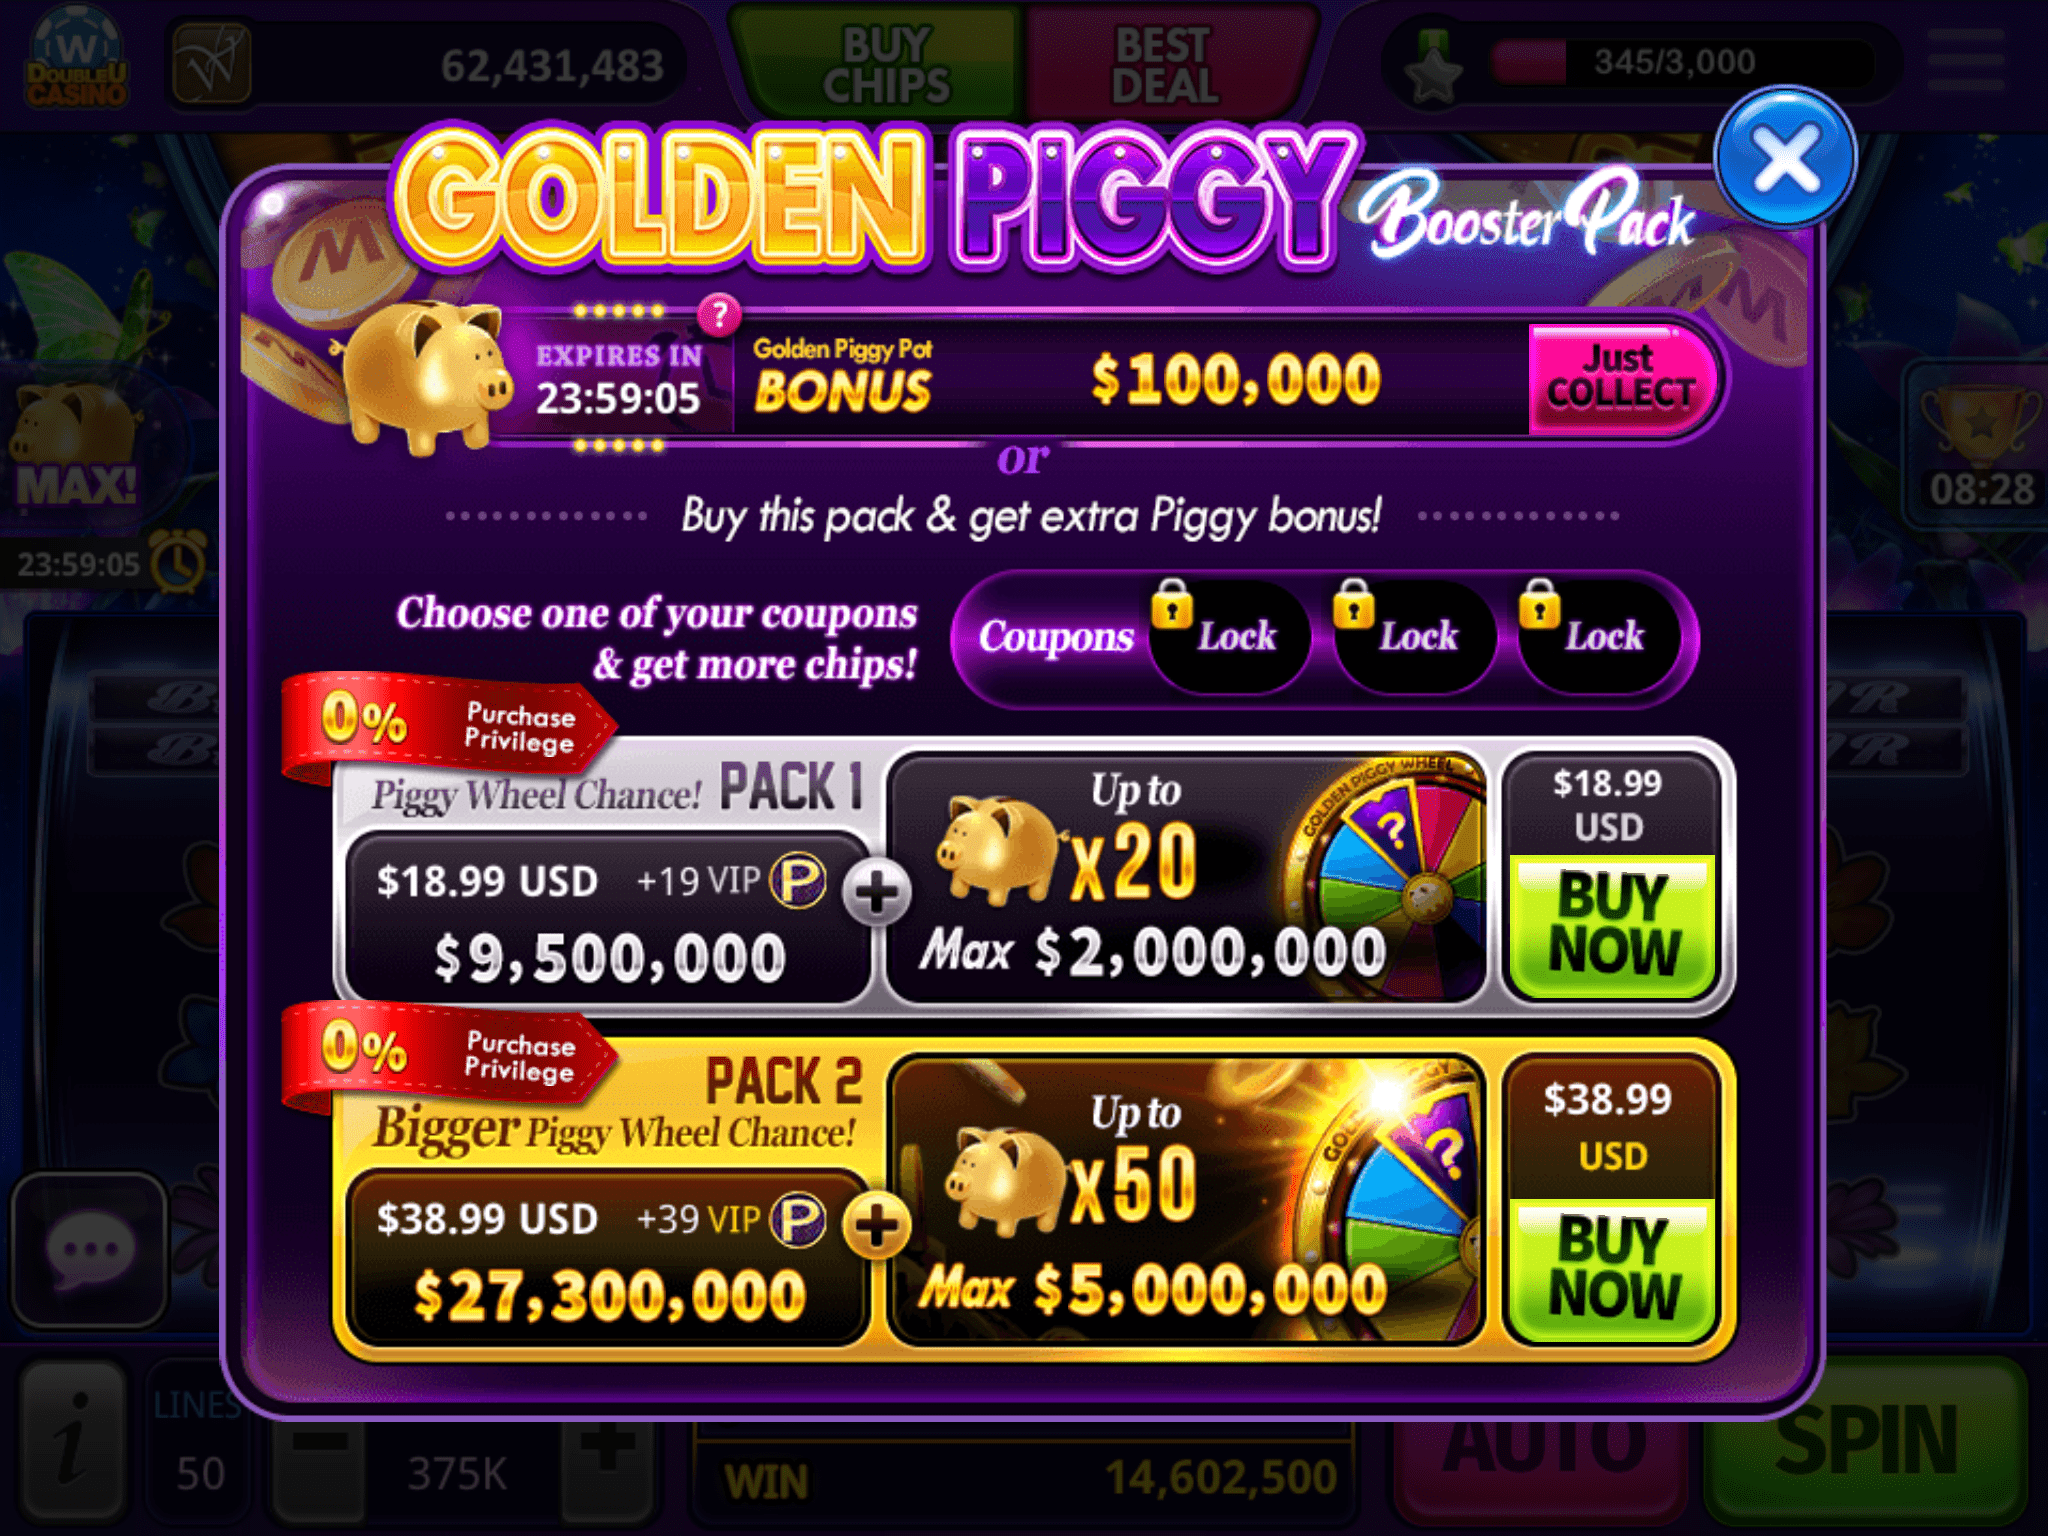Click the star level progress bar
2048x1536 pixels.
1676,62
